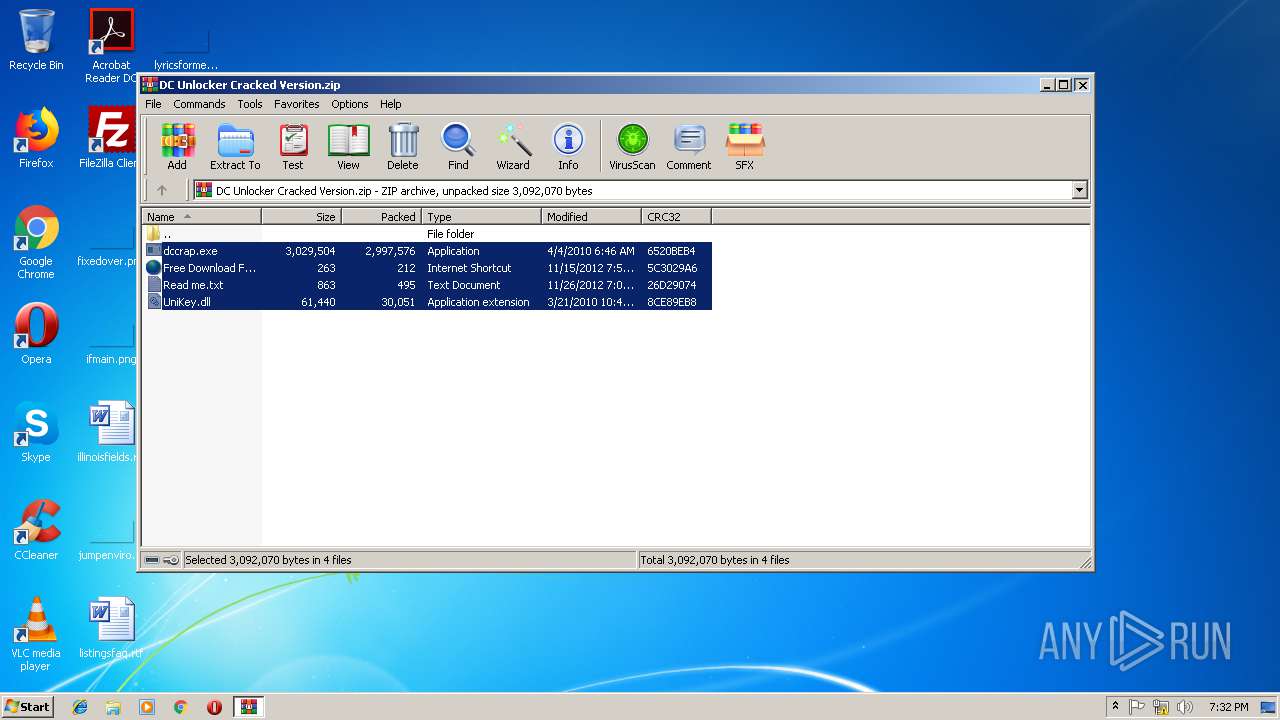This screenshot has width=1280, height=720.
Task: Run VirusScan on the archive
Action: [x=632, y=147]
